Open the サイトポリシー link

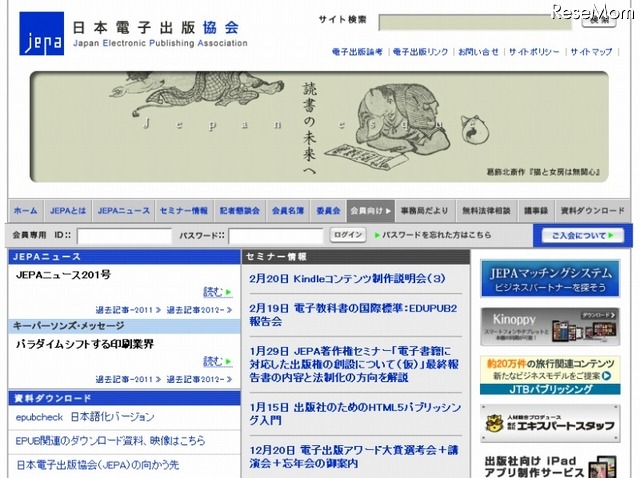534,52
